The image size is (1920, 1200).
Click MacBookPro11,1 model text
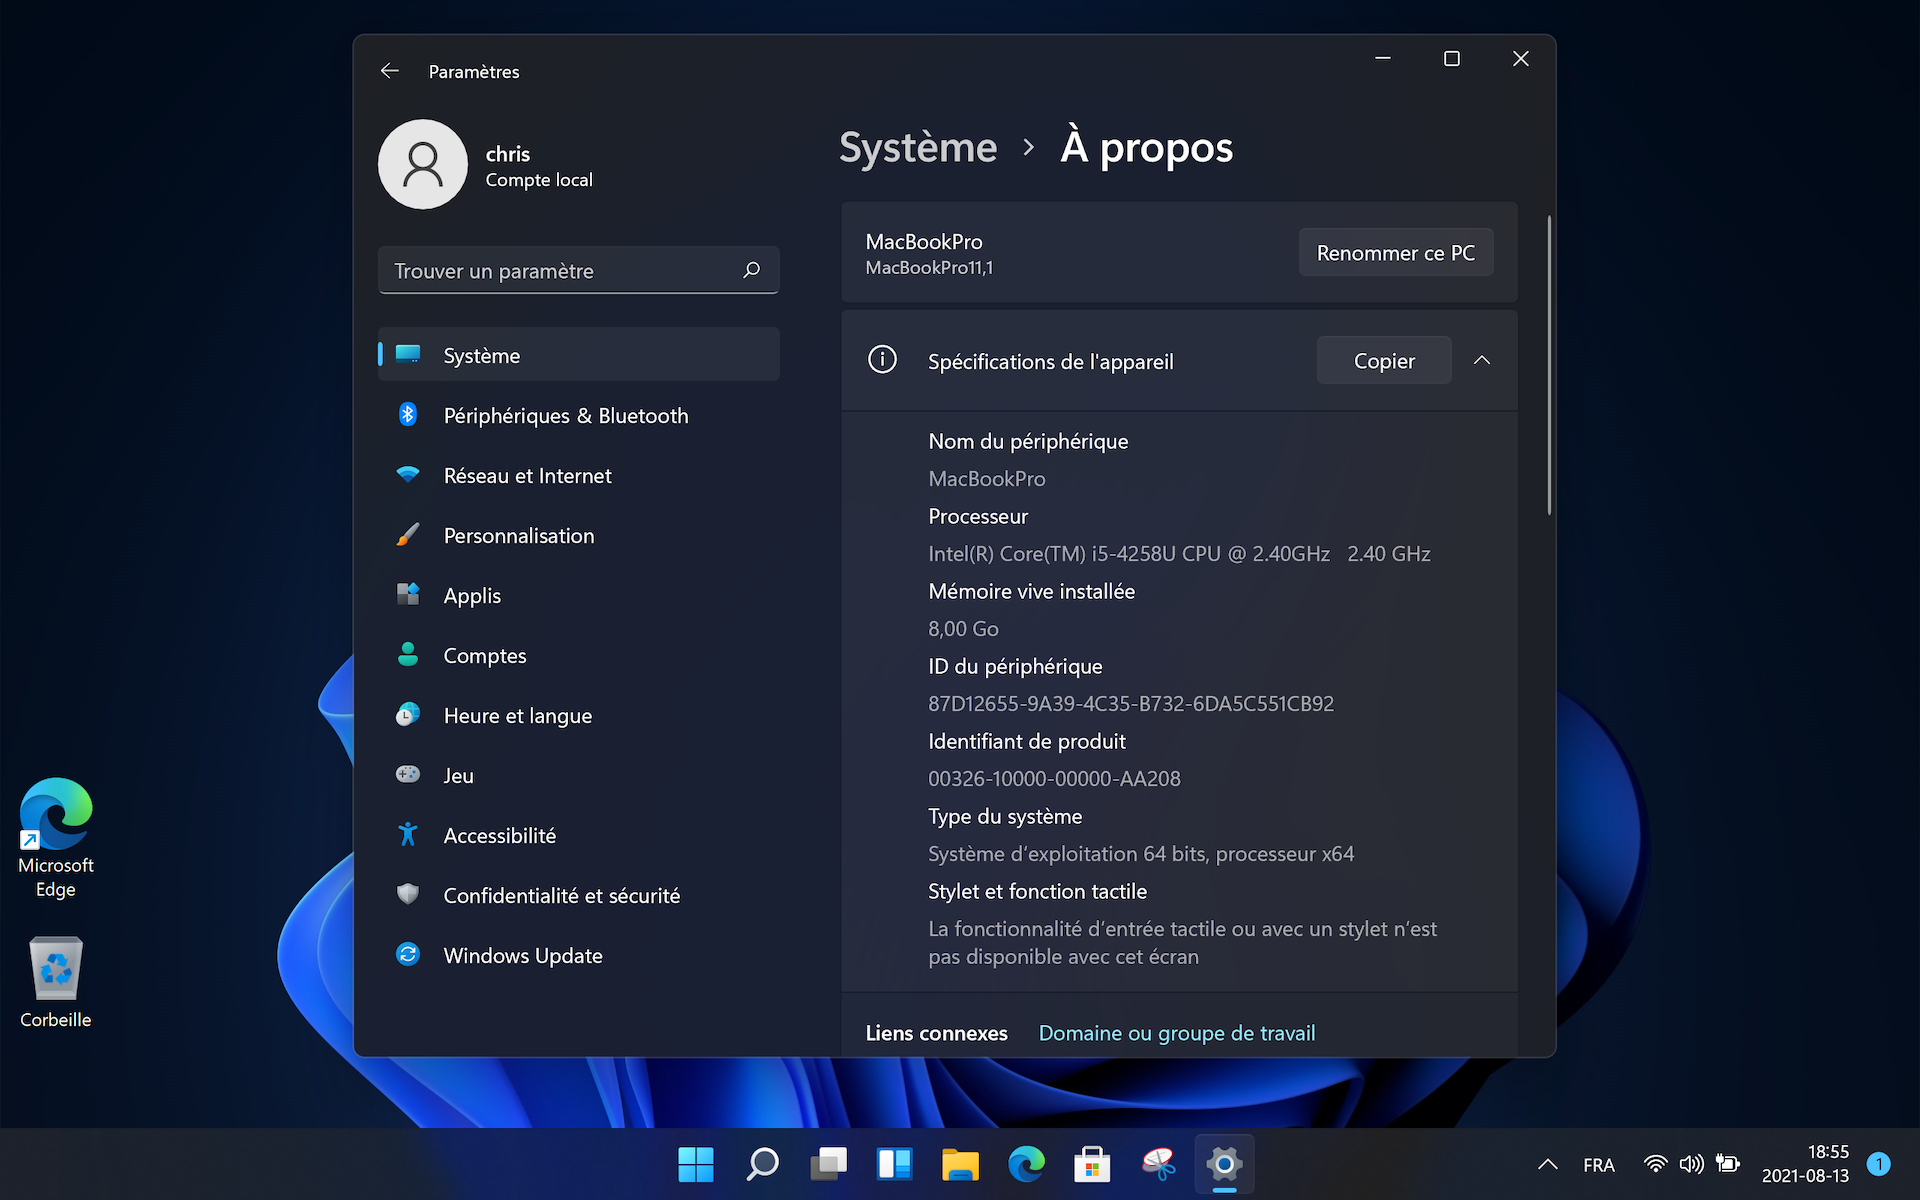point(929,268)
